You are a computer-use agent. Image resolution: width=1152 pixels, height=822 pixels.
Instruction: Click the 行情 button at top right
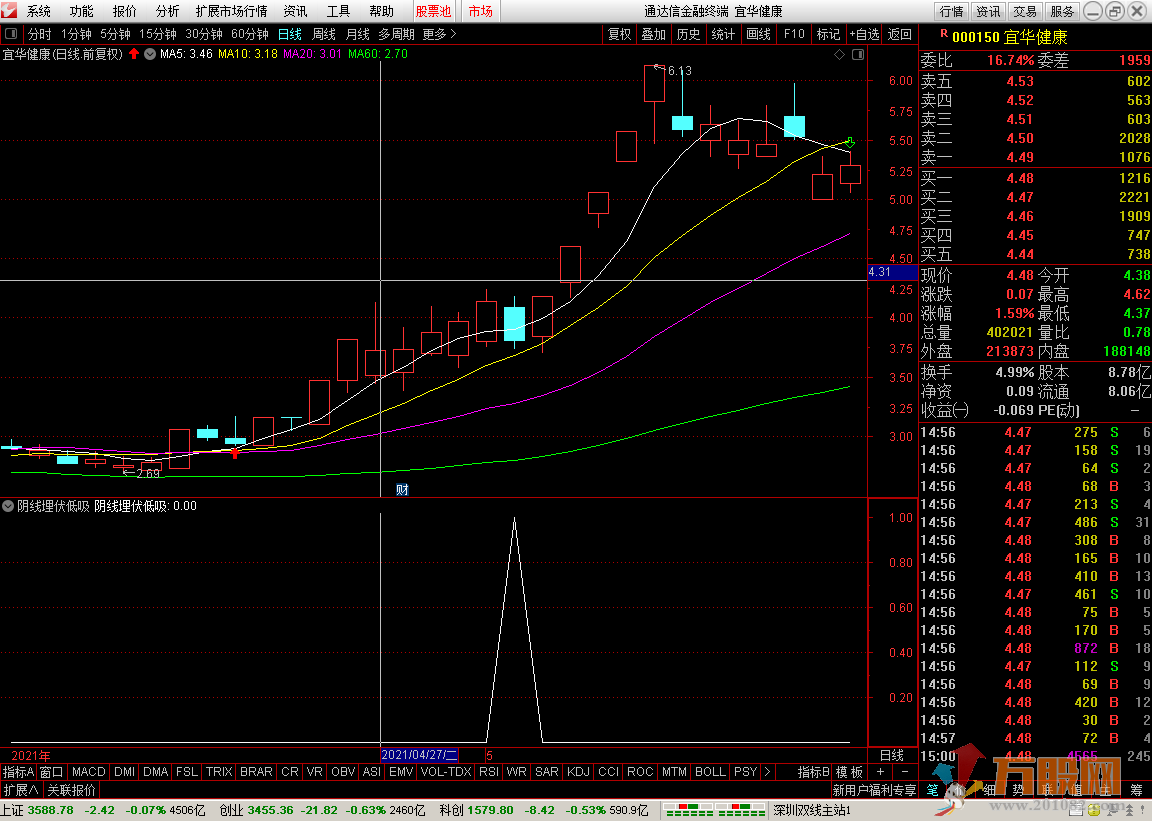click(951, 11)
